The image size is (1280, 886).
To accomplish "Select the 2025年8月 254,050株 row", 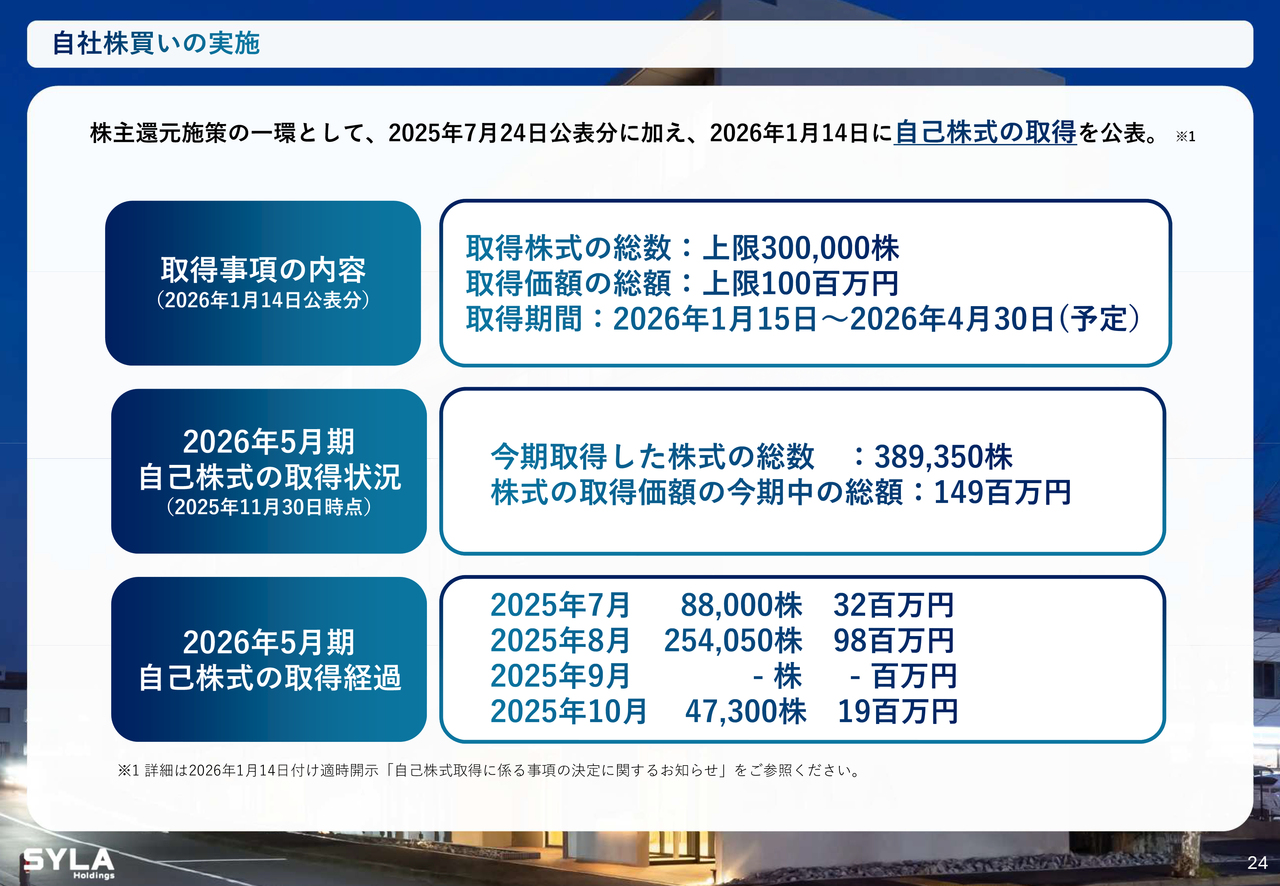I will (x=722, y=640).
